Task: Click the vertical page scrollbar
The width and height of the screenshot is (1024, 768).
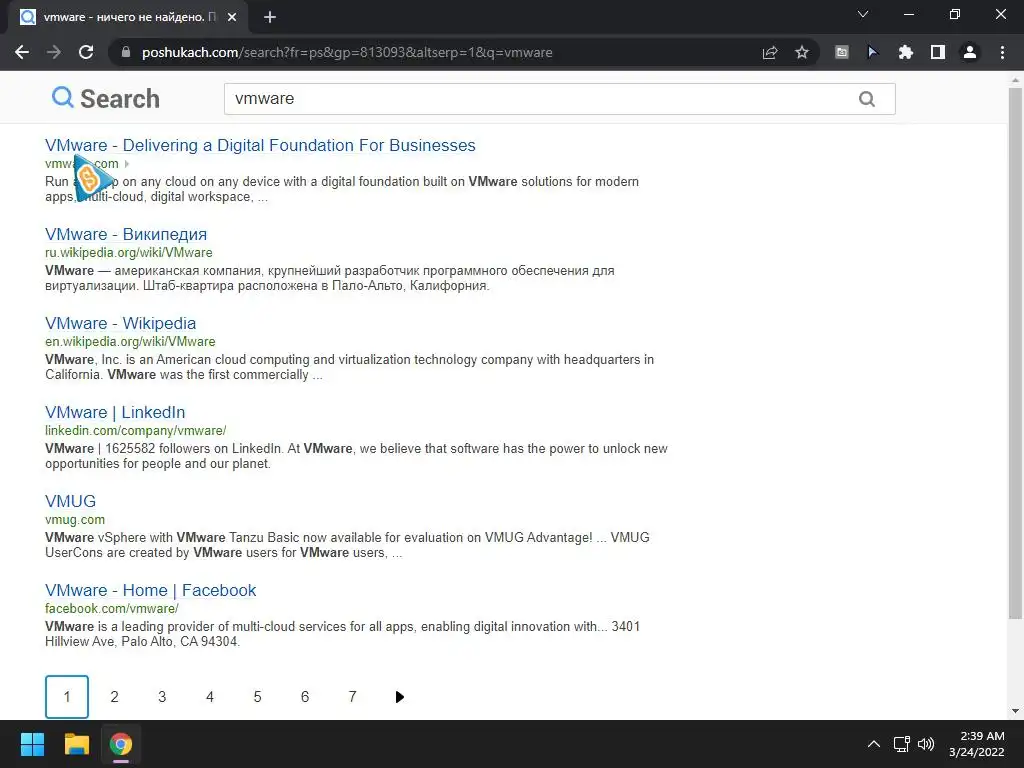Action: point(1015,353)
